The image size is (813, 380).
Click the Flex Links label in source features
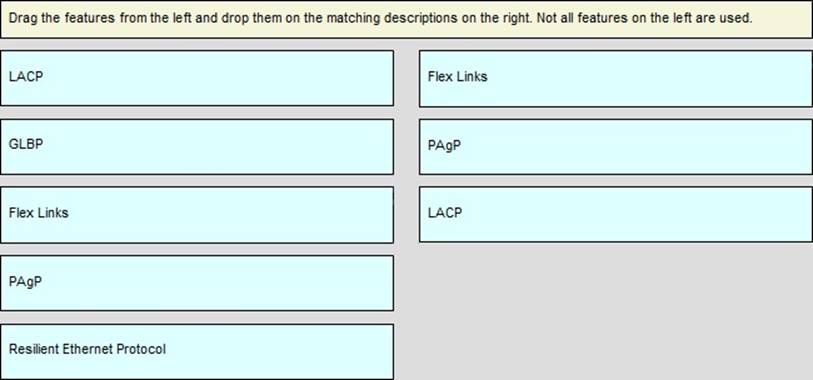pyautogui.click(x=38, y=213)
